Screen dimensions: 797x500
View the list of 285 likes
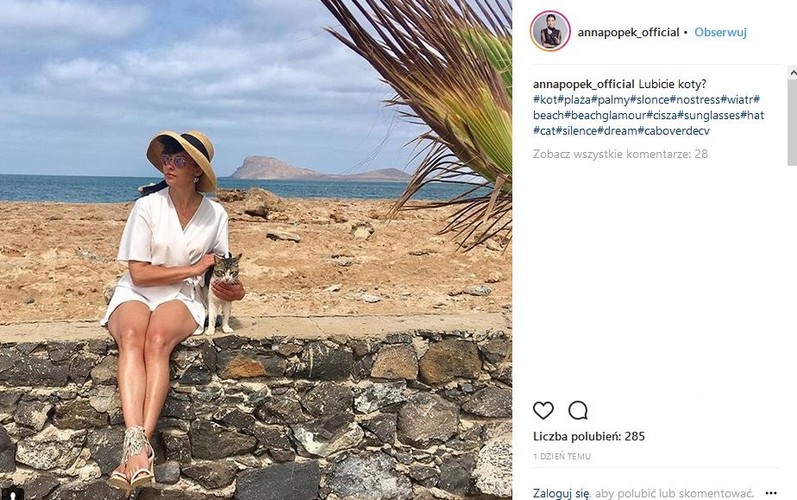[x=589, y=436]
